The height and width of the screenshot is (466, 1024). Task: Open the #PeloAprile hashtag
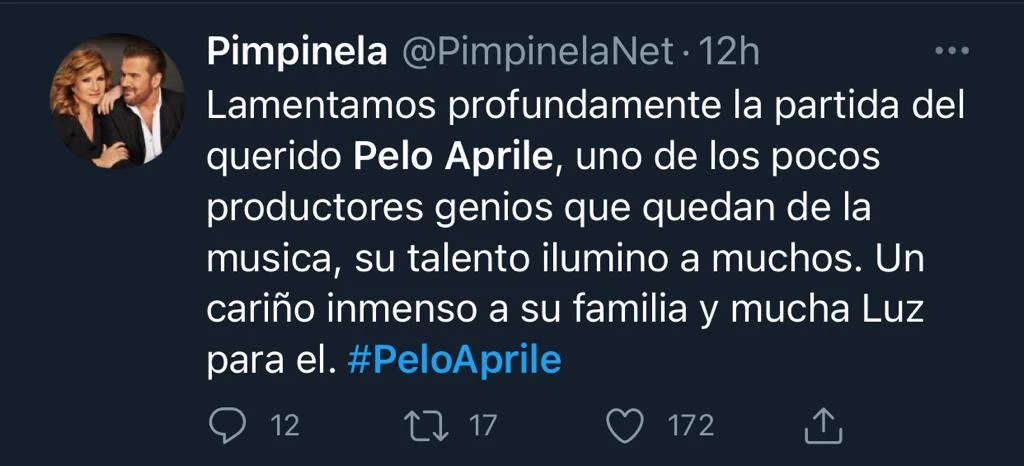tap(454, 360)
